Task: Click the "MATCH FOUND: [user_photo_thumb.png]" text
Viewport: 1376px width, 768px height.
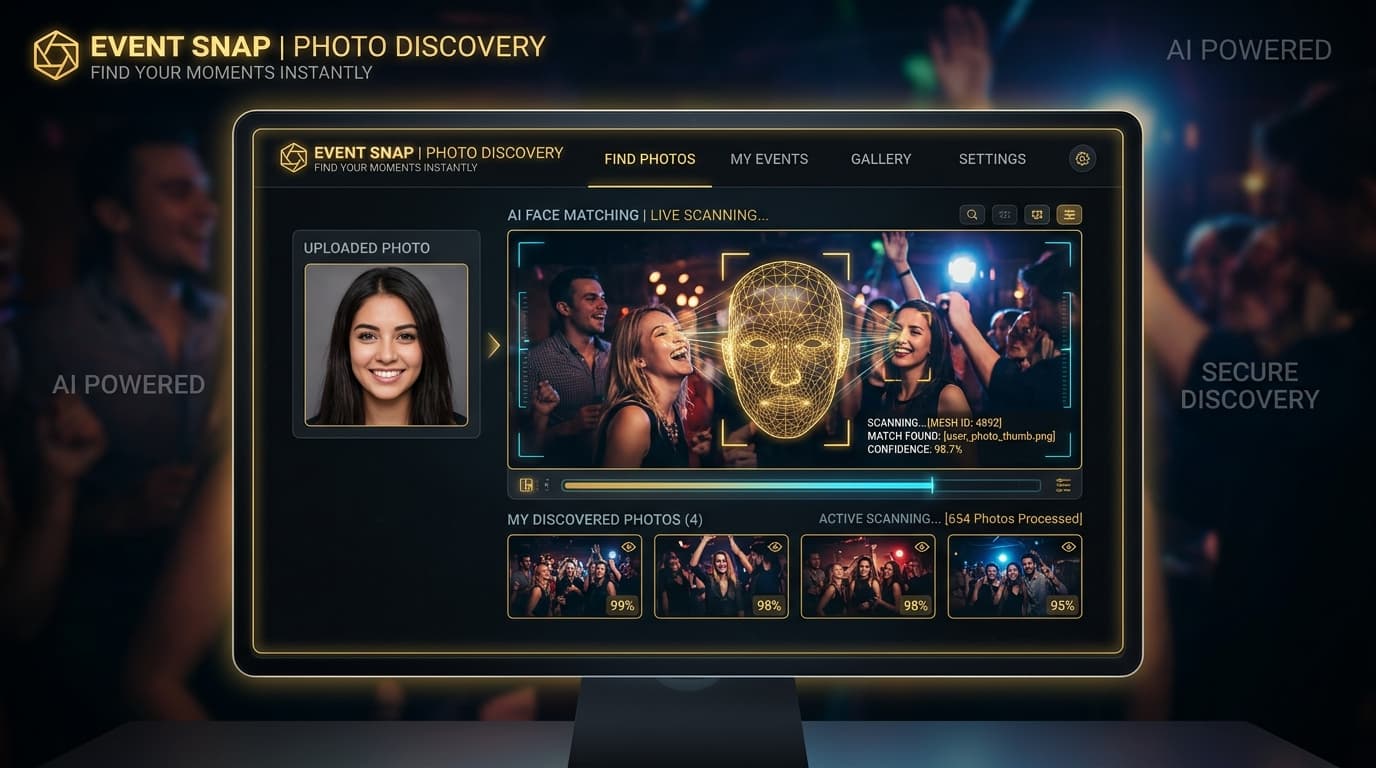Action: (x=961, y=436)
